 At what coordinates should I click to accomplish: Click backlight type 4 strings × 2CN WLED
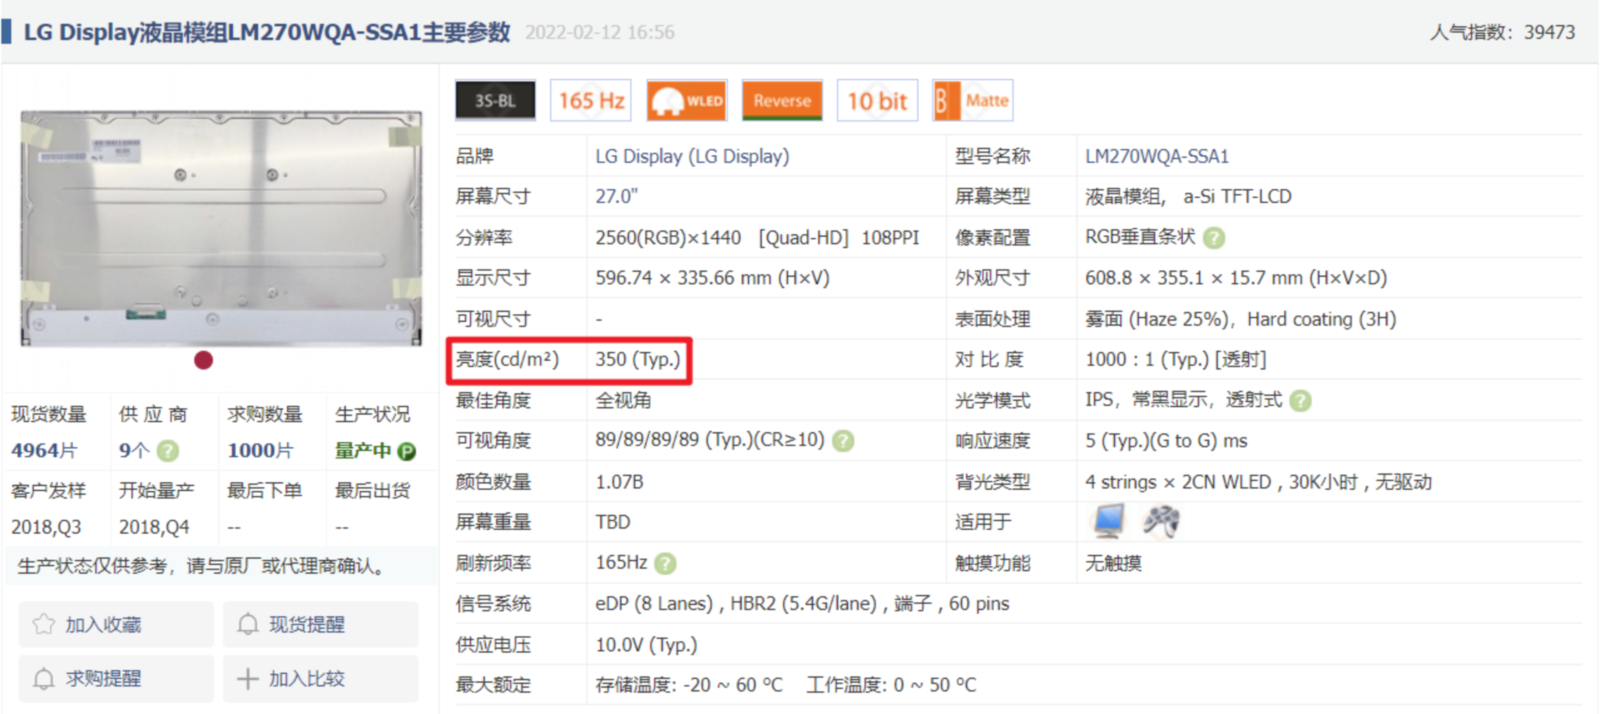1178,482
